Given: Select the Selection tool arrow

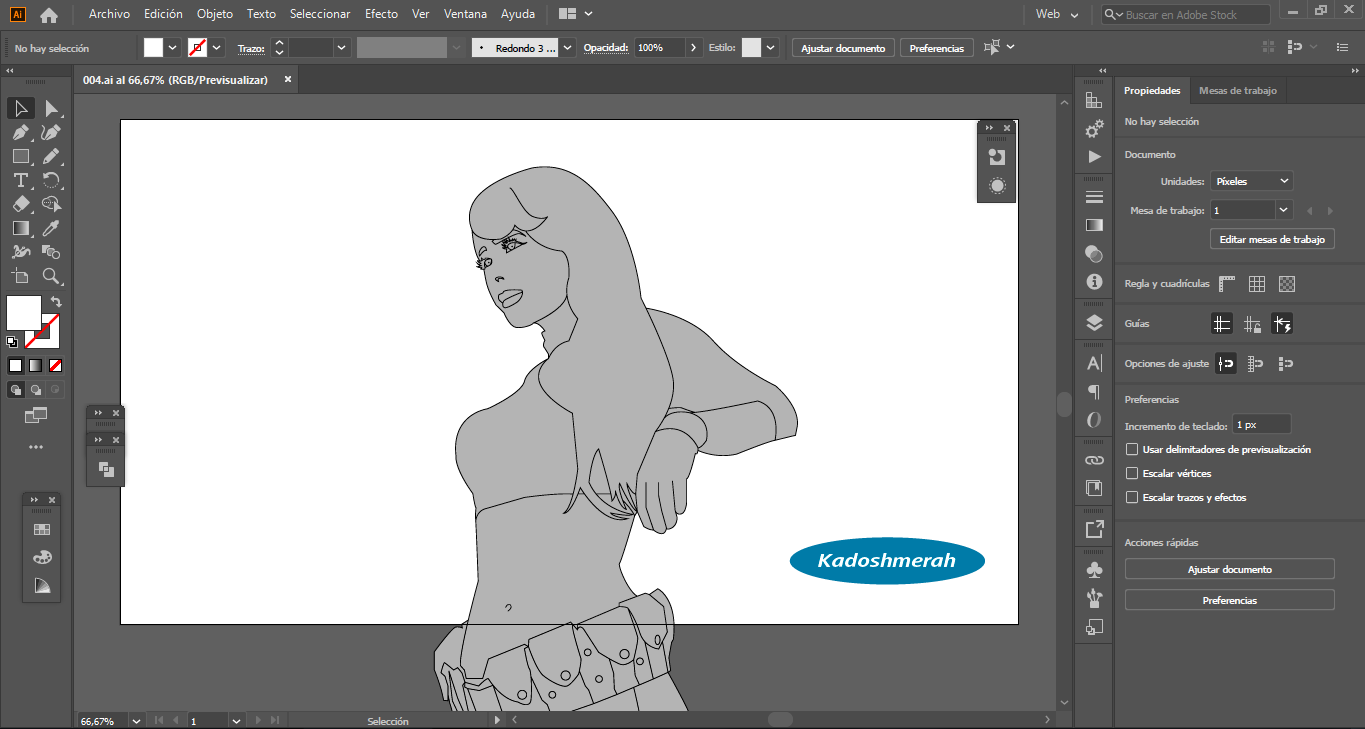Looking at the screenshot, I should (20, 108).
